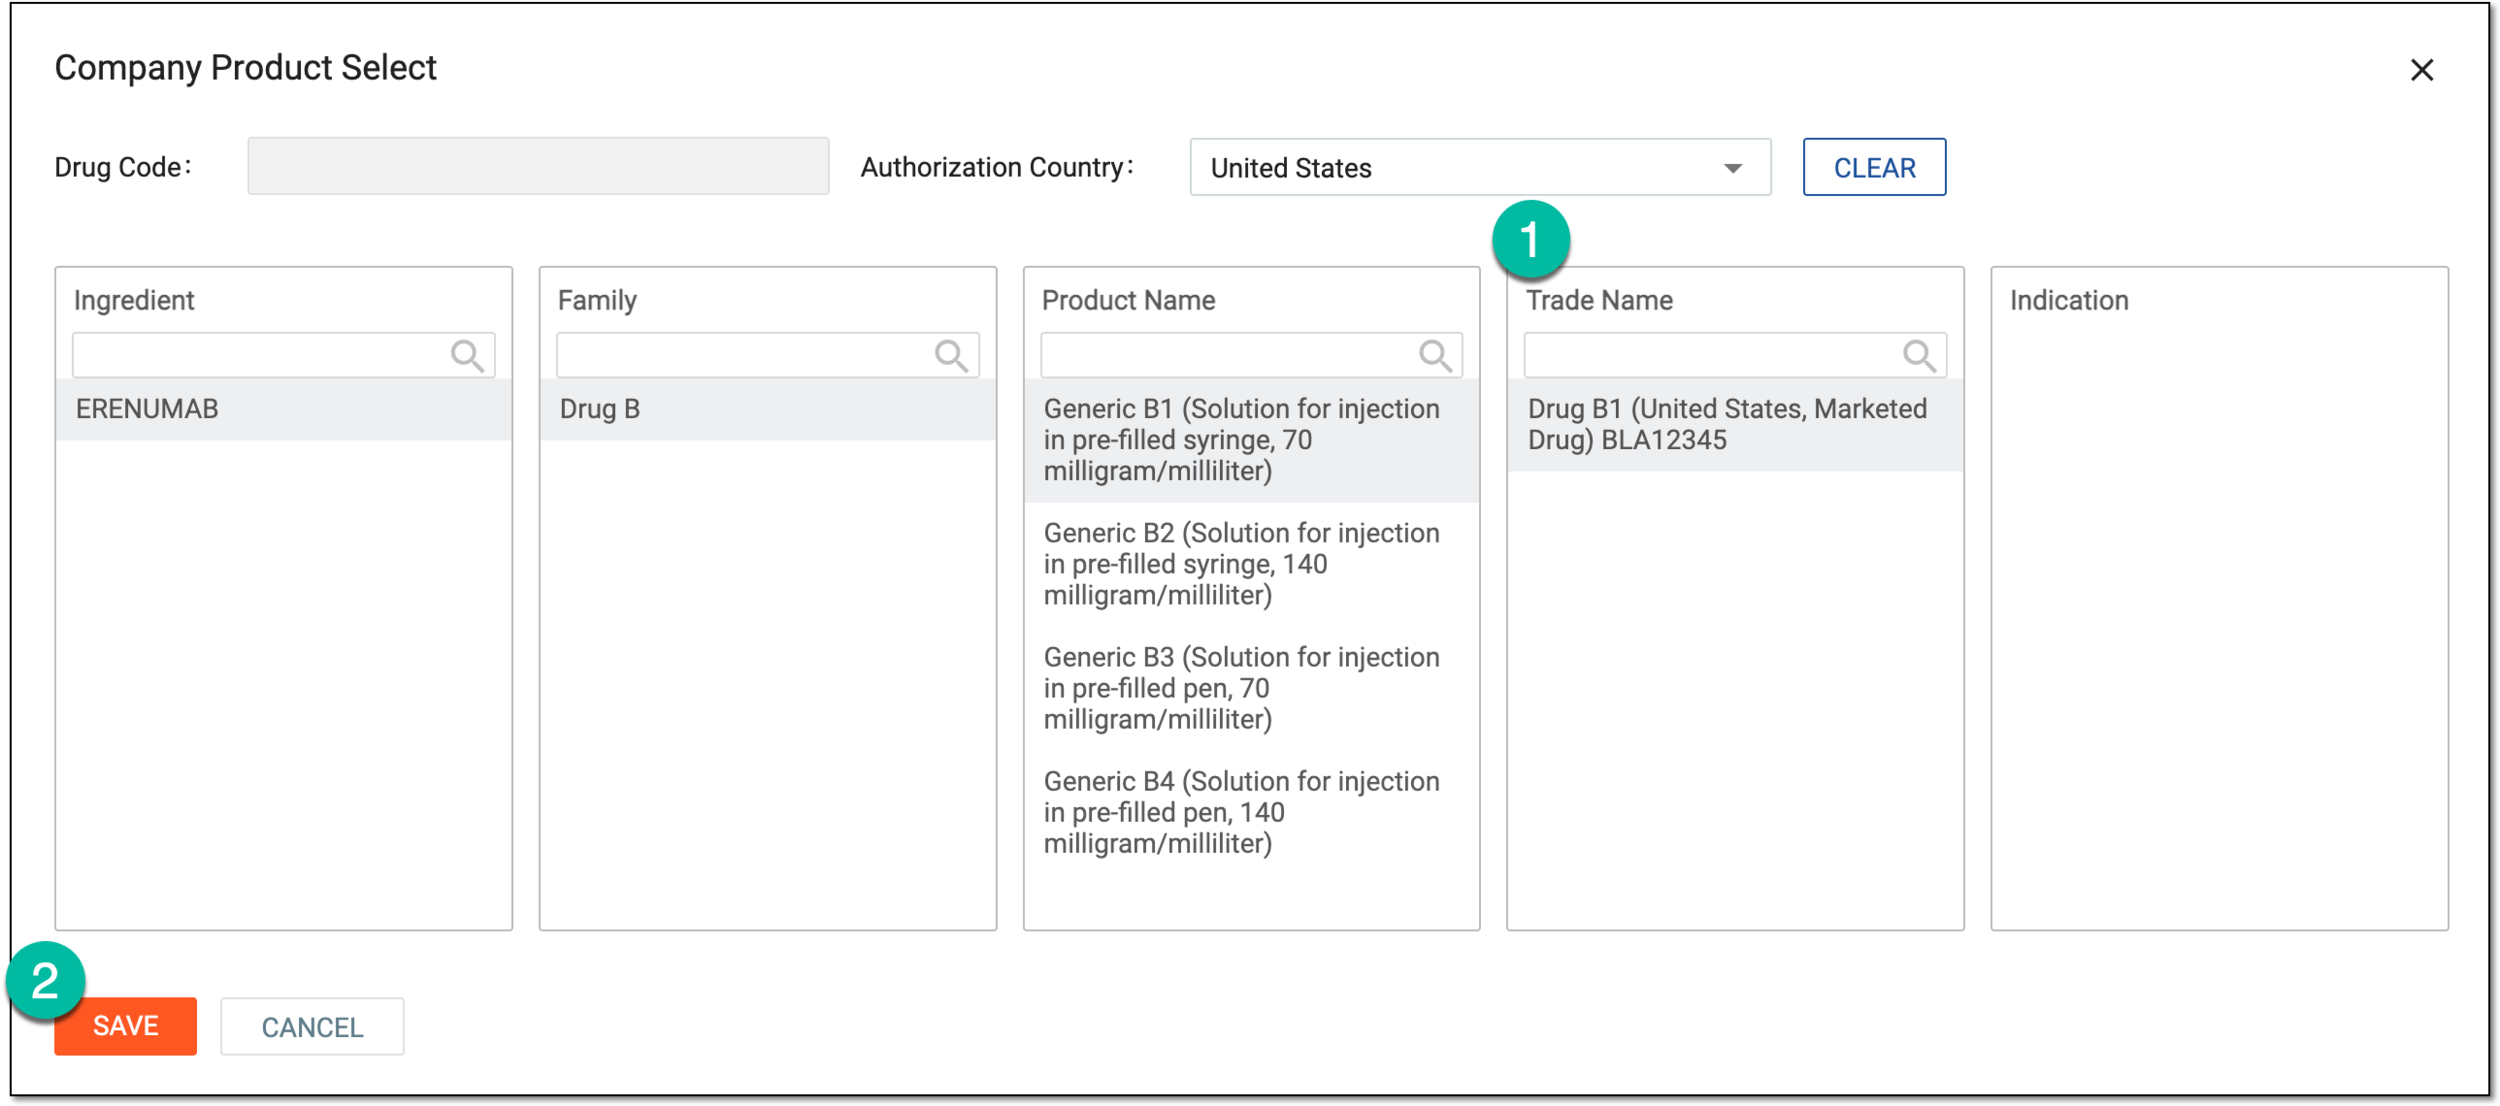Click the Trade Name search magnifier icon
The height and width of the screenshot is (1106, 2500).
[1919, 355]
